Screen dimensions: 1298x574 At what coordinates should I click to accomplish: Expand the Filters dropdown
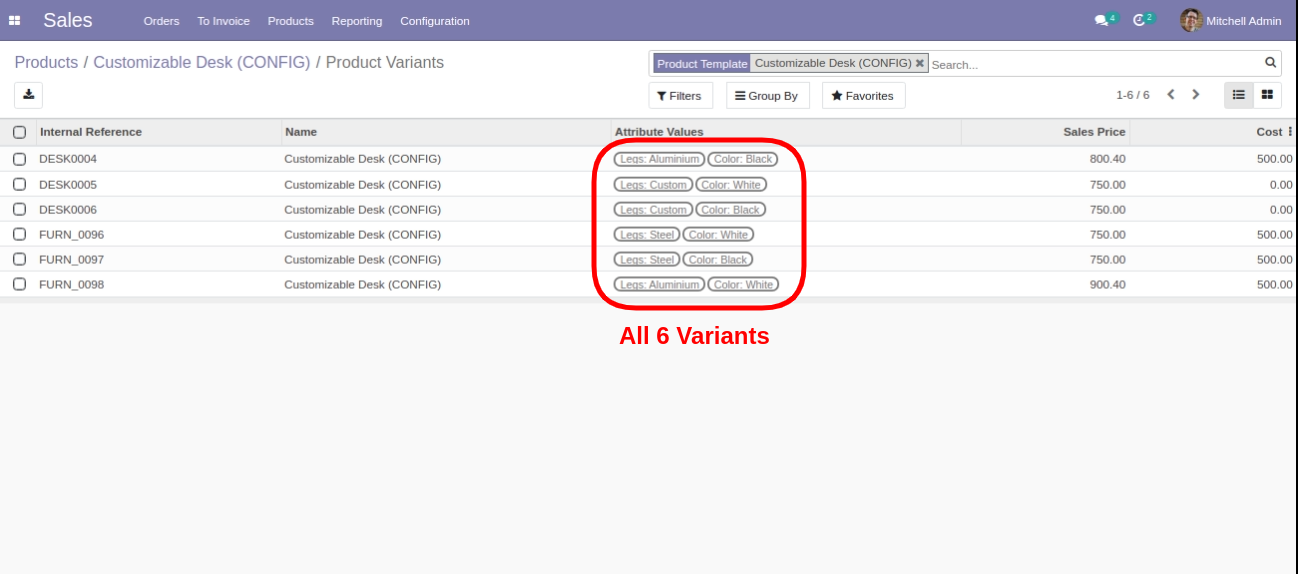[x=680, y=96]
